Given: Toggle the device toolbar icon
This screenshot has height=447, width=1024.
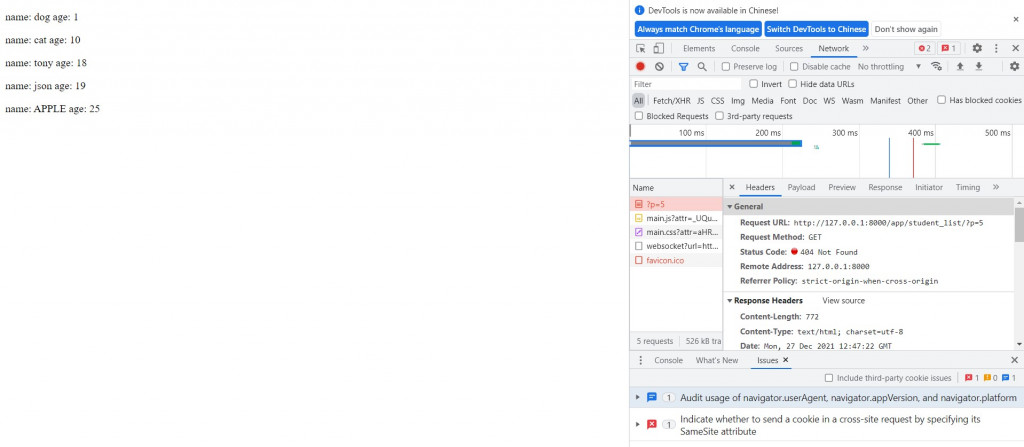Looking at the screenshot, I should [658, 48].
